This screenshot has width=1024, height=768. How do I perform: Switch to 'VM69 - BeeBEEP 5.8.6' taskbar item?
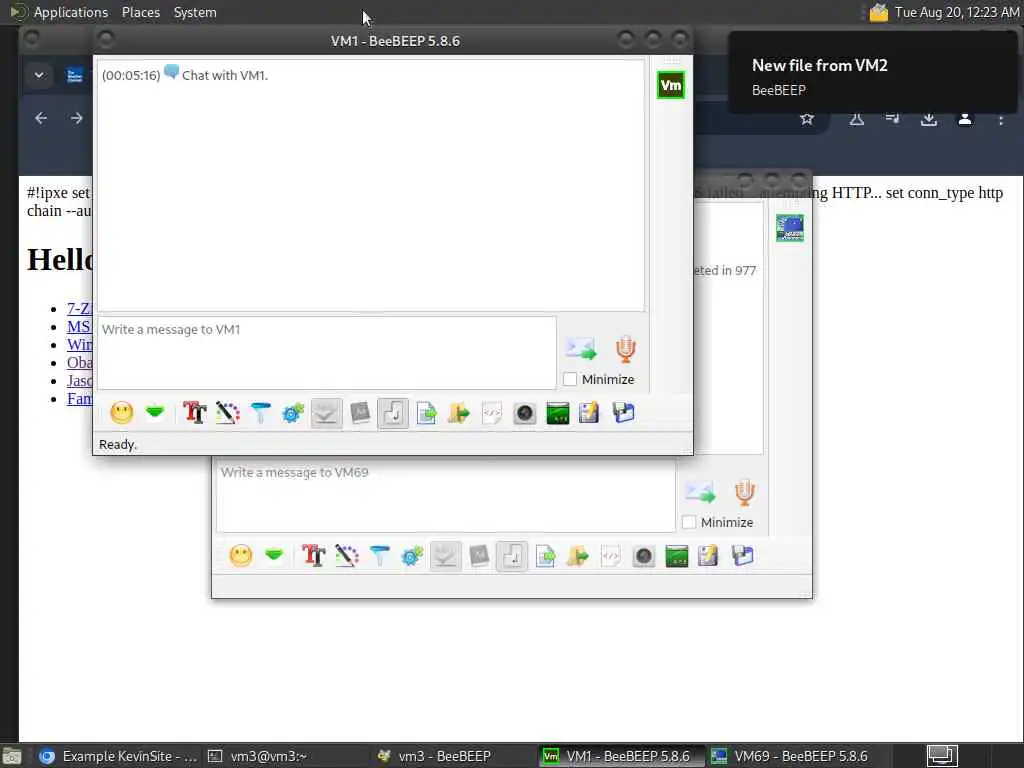coord(789,756)
